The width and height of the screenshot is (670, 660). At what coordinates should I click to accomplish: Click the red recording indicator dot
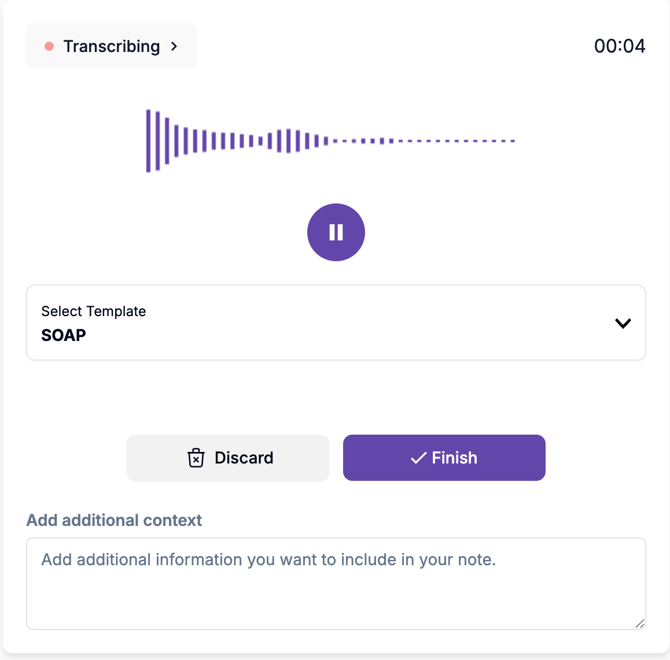point(49,47)
